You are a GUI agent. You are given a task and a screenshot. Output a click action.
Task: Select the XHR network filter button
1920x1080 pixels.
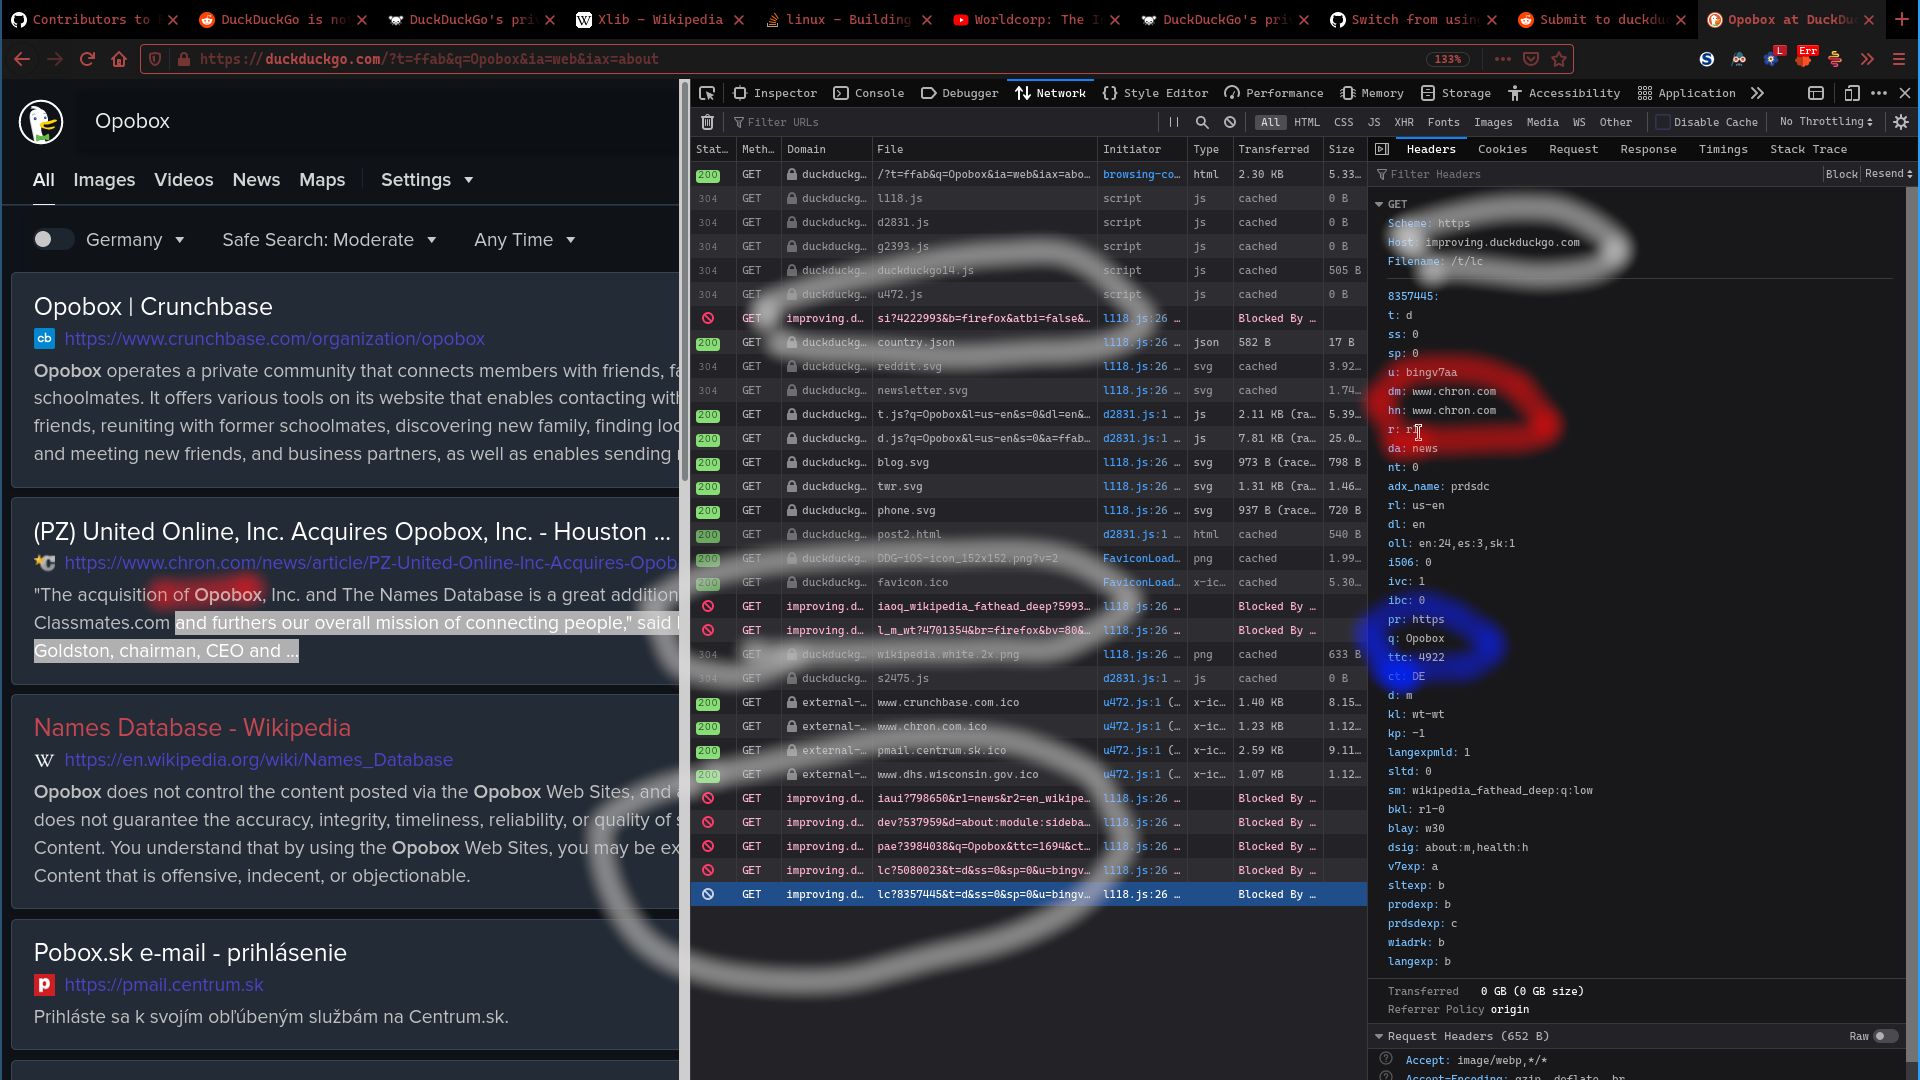point(1404,120)
